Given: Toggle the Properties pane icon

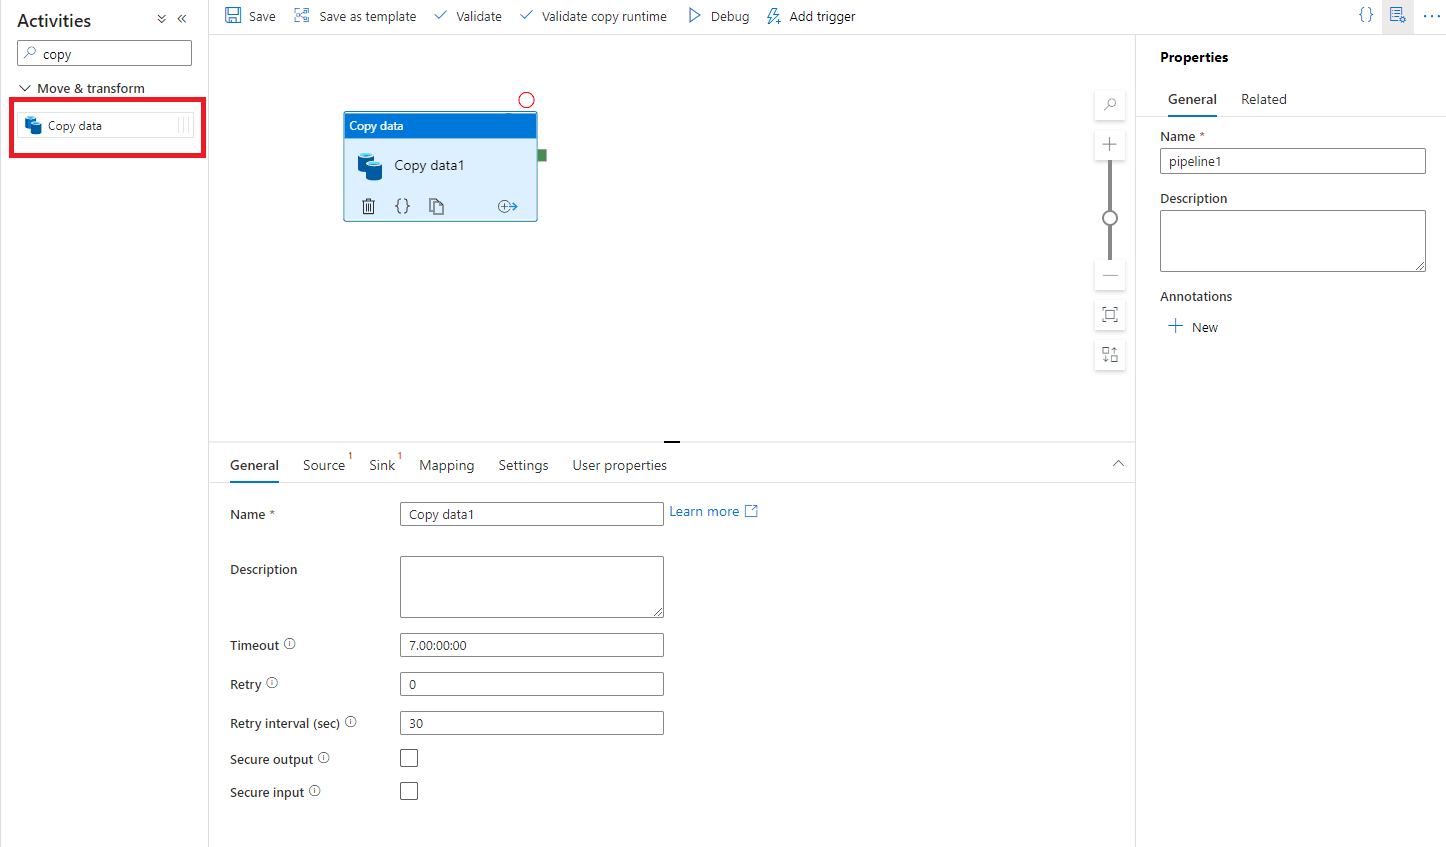Looking at the screenshot, I should [1397, 15].
